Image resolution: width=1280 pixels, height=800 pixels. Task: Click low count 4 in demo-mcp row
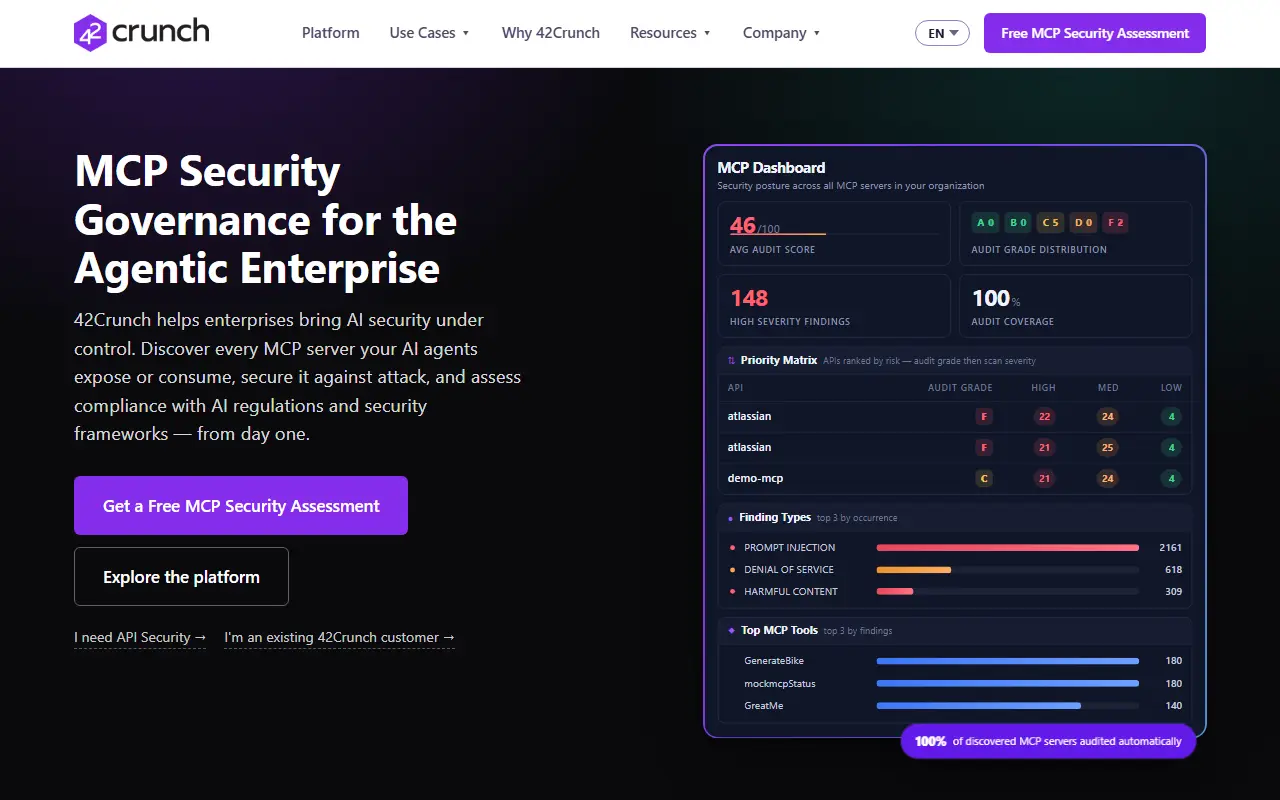[1172, 478]
